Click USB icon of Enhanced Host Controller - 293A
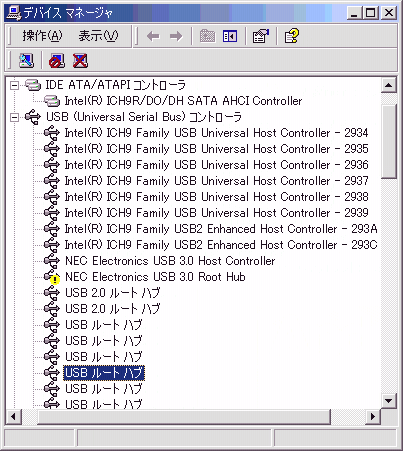The width and height of the screenshot is (403, 451). pos(52,229)
